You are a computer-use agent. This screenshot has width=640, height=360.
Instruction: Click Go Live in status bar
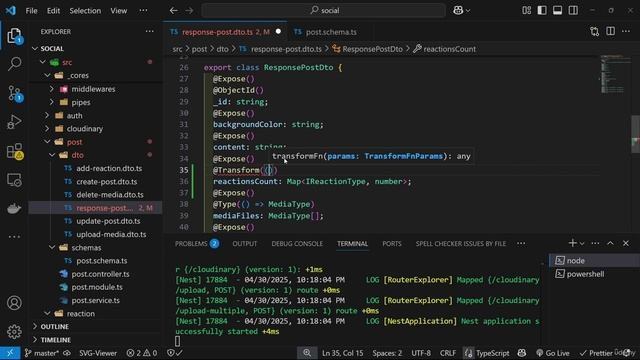click(553, 353)
